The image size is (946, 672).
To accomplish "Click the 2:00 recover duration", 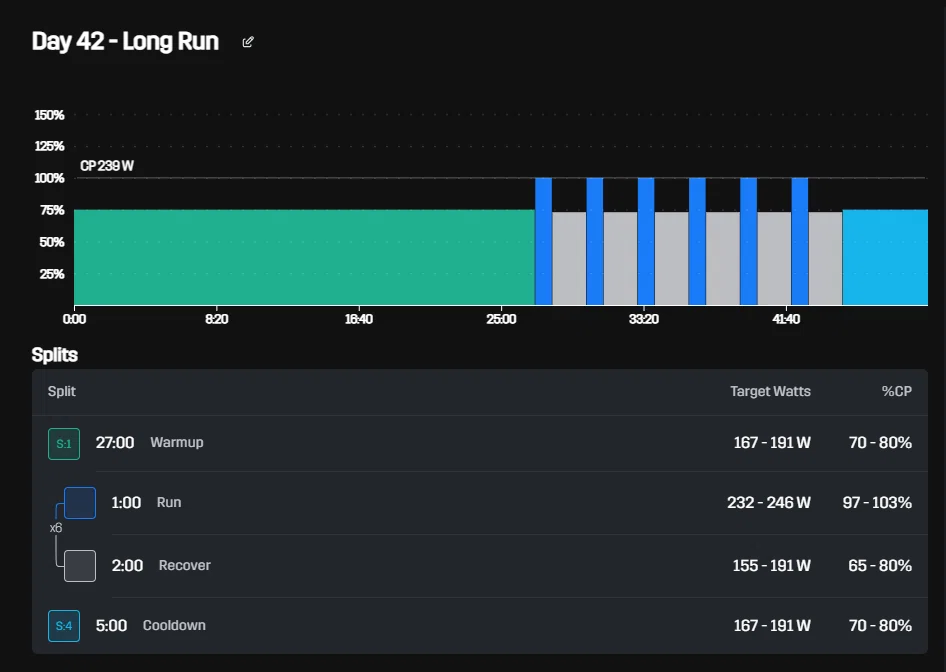I will point(127,565).
